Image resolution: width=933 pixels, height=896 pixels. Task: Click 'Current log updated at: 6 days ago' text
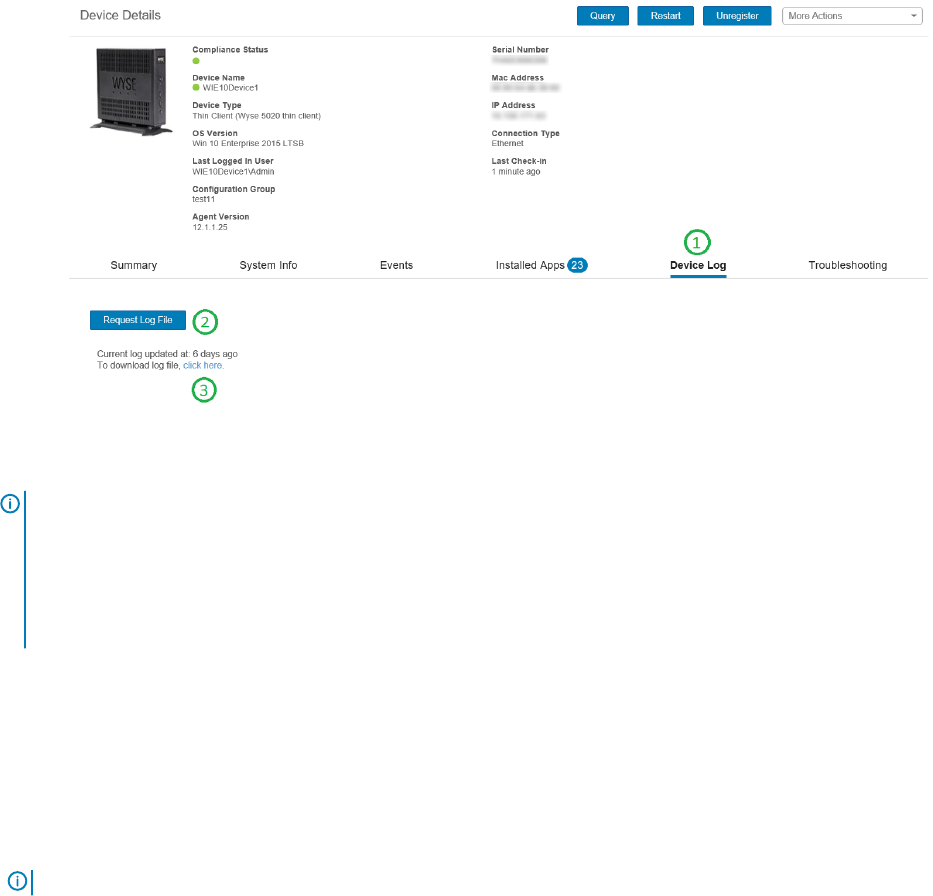pyautogui.click(x=167, y=354)
